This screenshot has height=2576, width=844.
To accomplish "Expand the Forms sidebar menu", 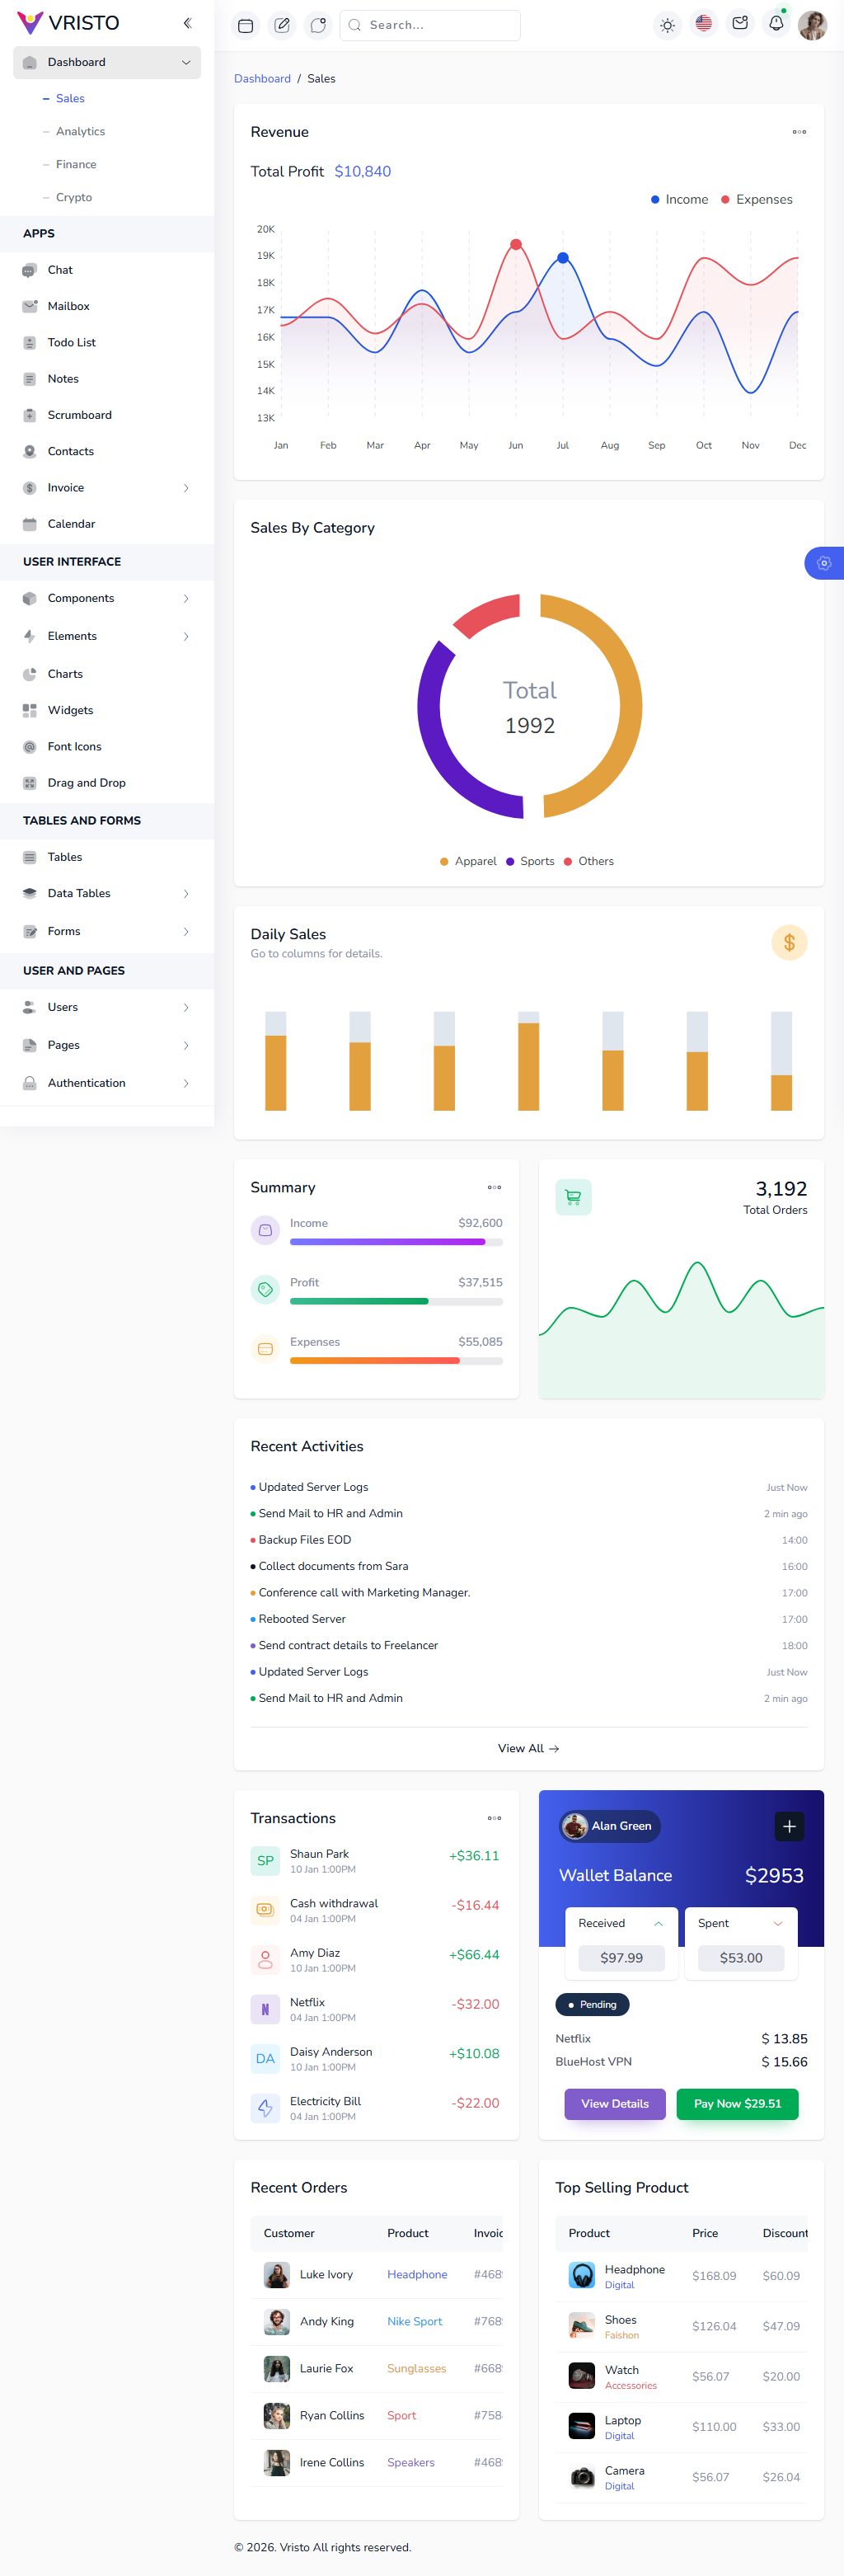I will pyautogui.click(x=107, y=931).
